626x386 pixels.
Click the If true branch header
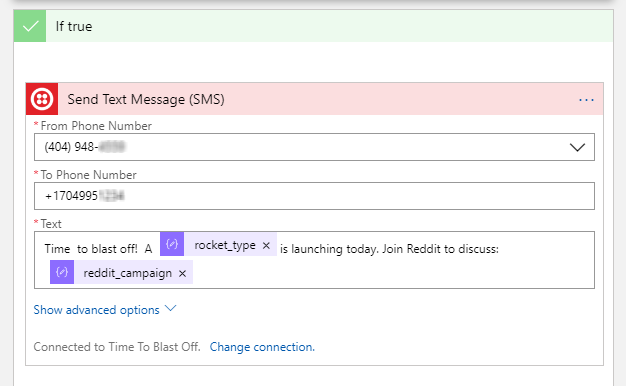(x=313, y=26)
